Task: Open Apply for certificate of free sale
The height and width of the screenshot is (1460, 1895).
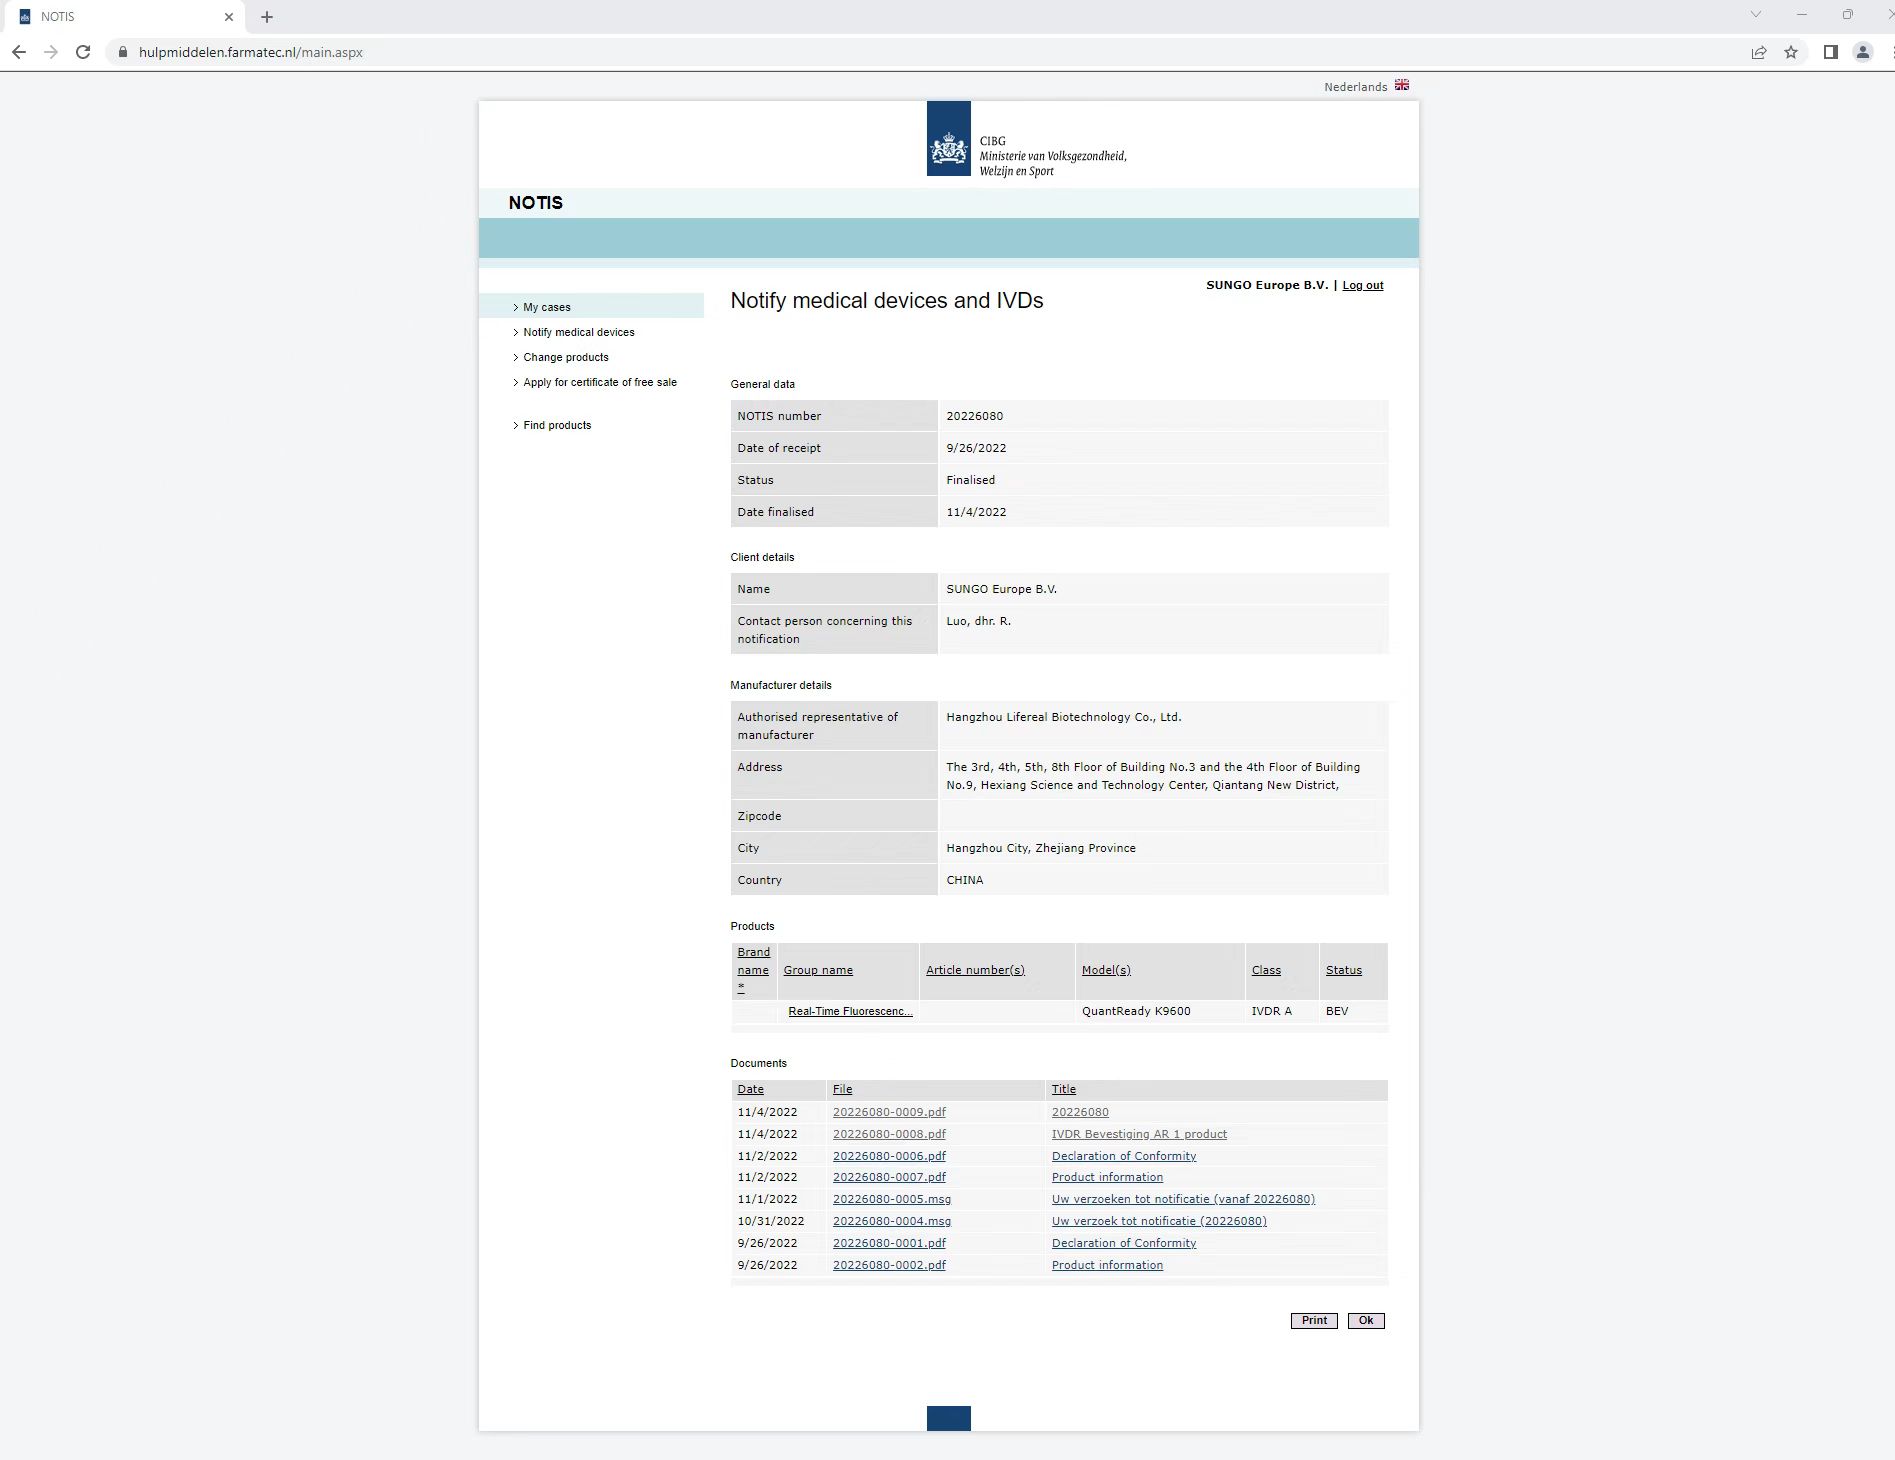Action: [x=599, y=382]
